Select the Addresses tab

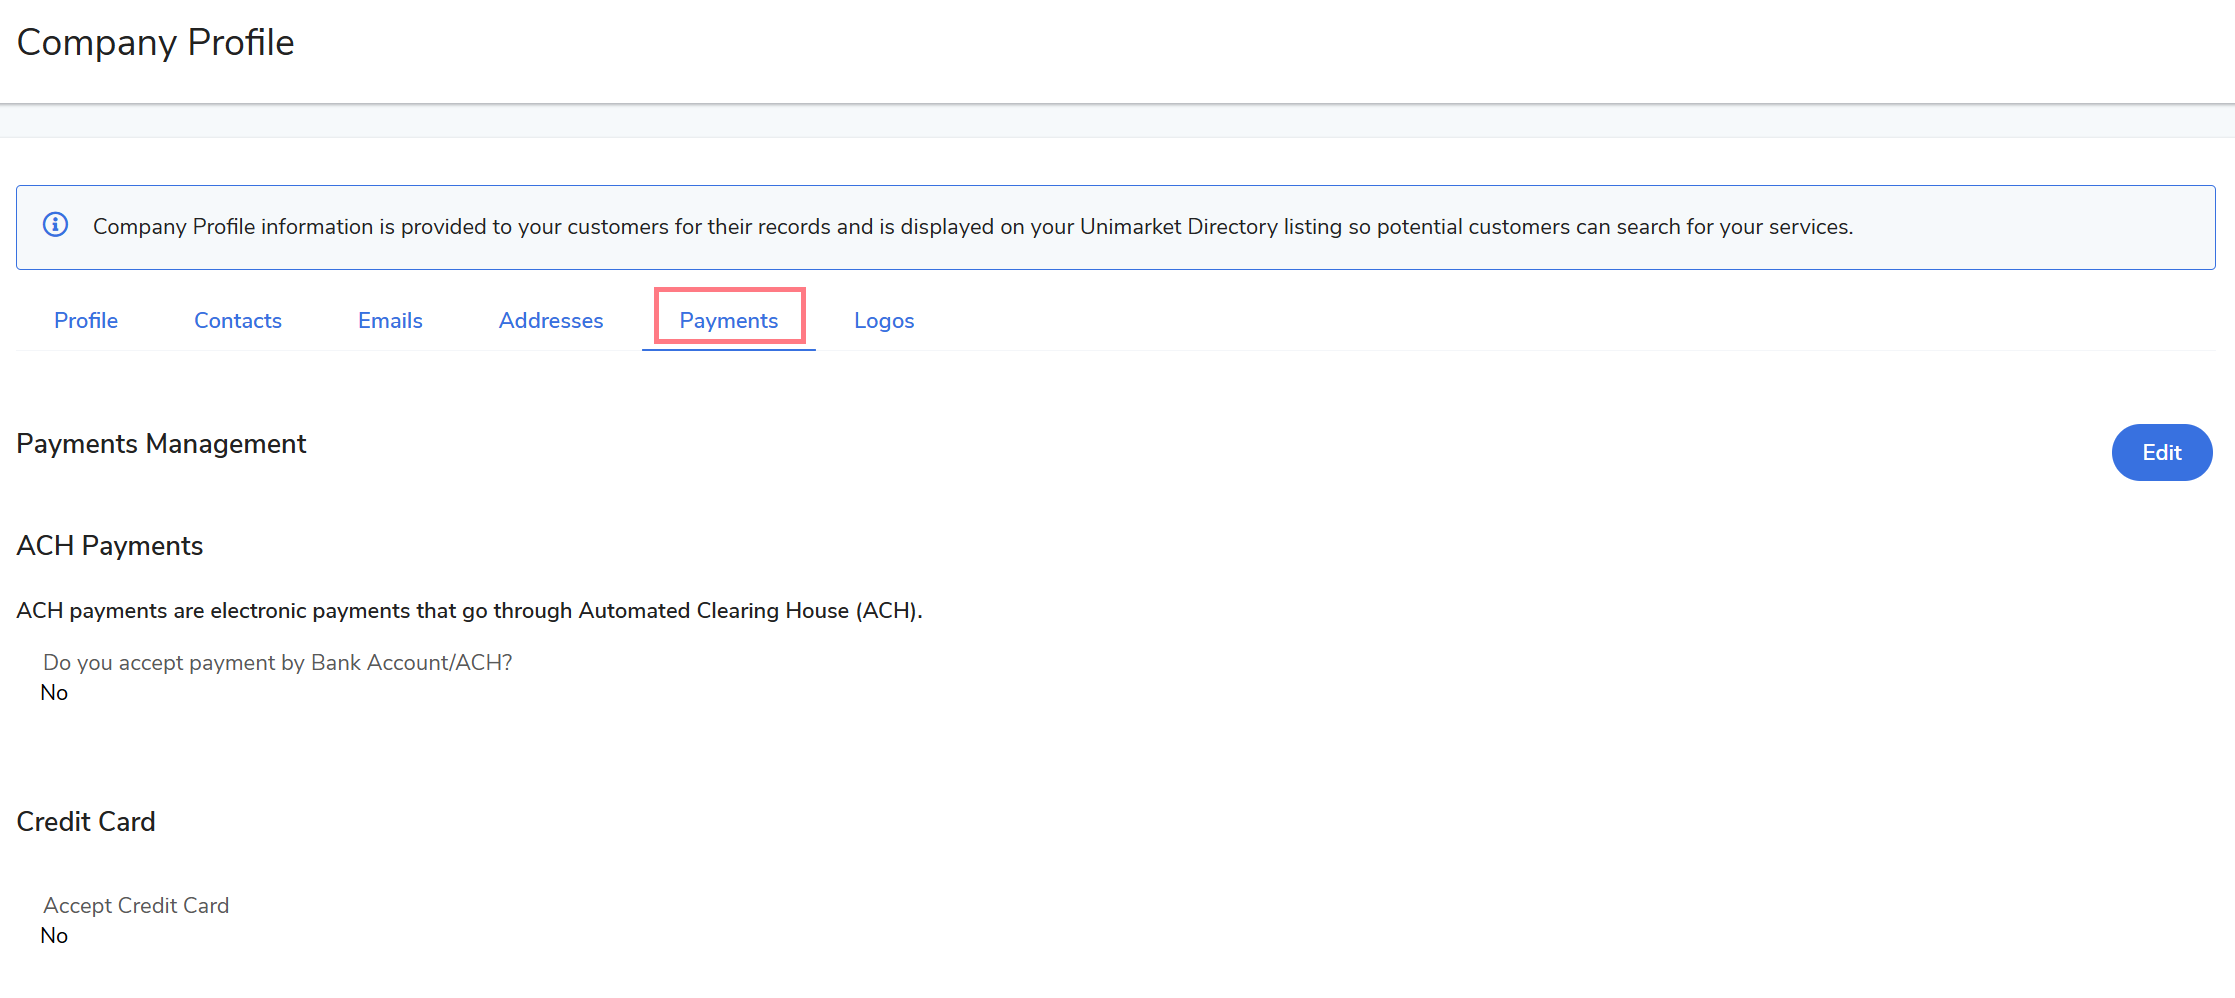pyautogui.click(x=551, y=321)
